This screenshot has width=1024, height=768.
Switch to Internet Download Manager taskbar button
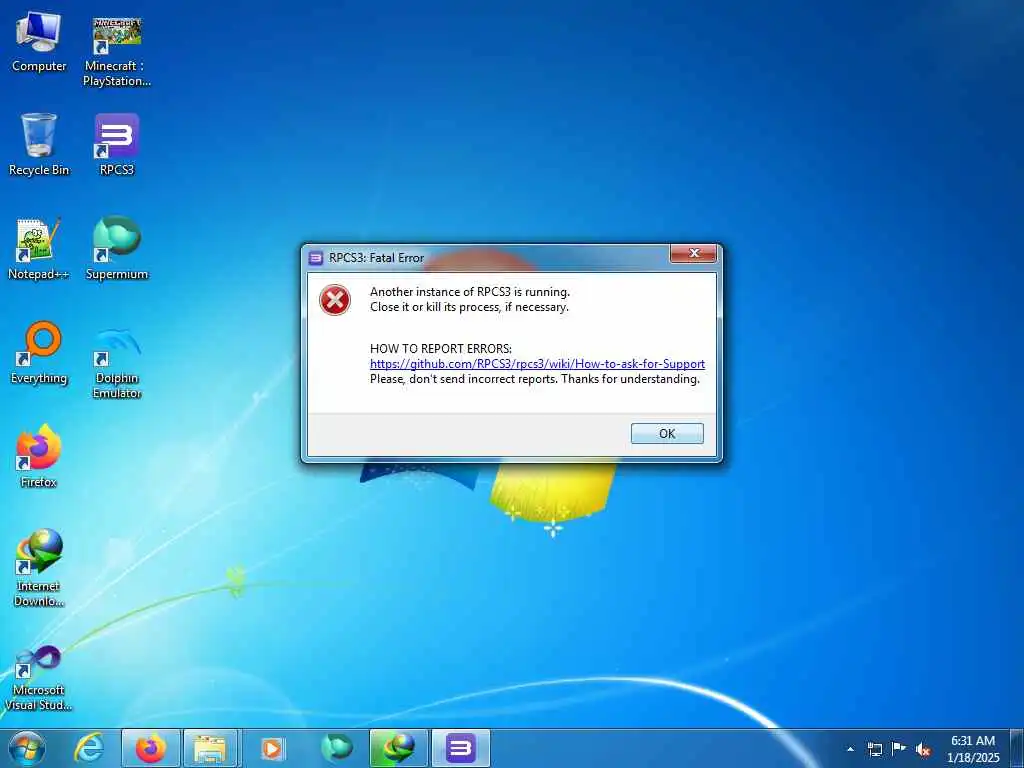coord(399,748)
